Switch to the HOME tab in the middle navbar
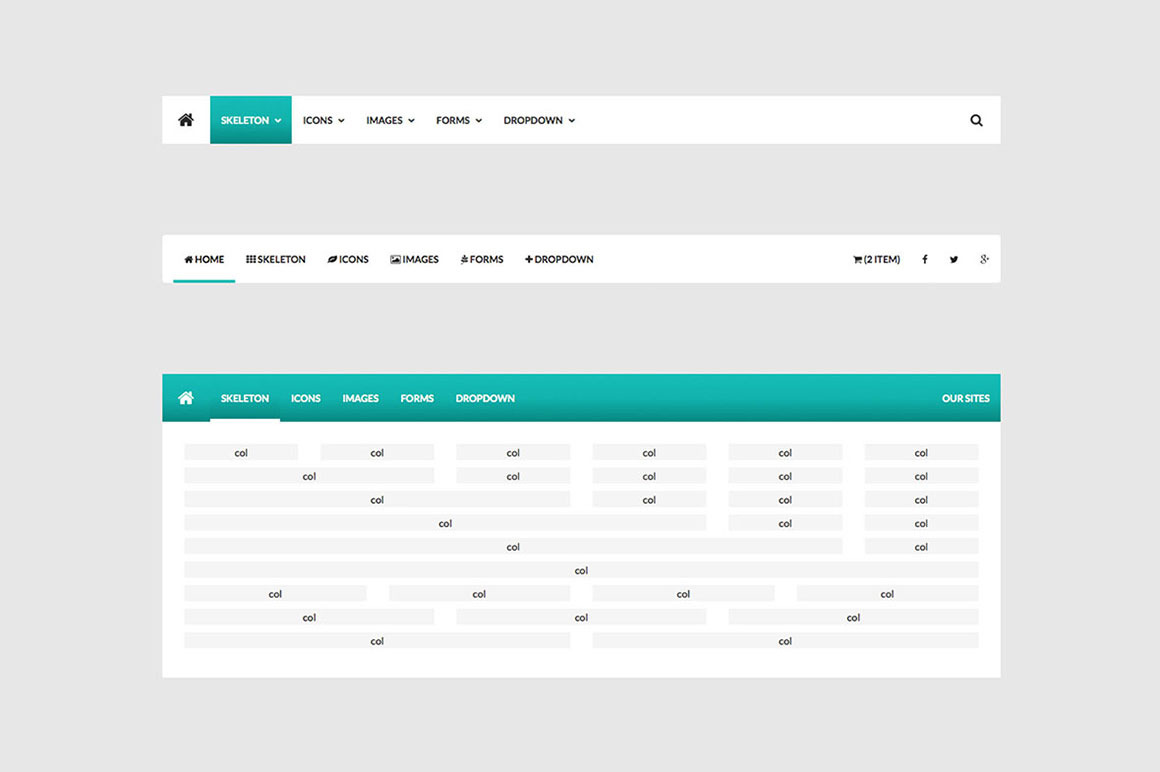This screenshot has height=772, width=1160. (204, 259)
